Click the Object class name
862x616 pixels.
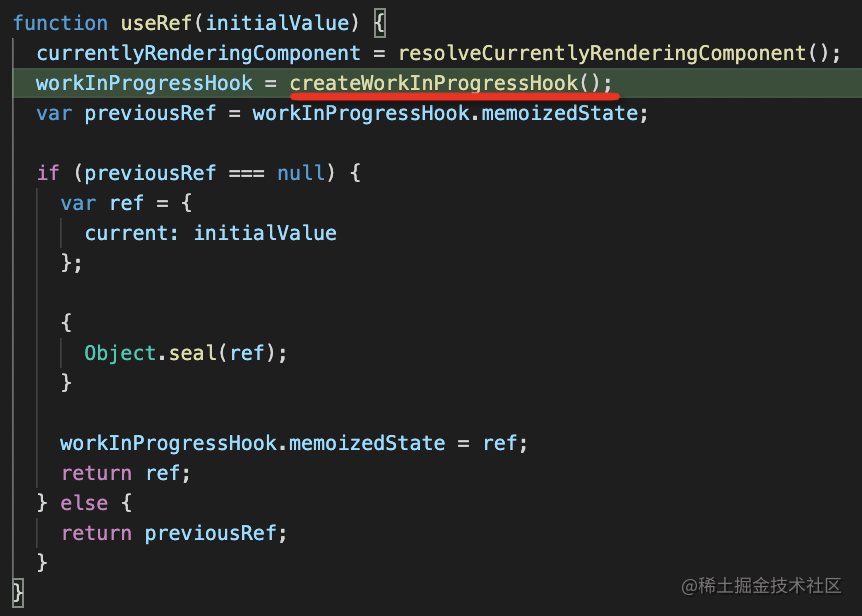[x=120, y=353]
